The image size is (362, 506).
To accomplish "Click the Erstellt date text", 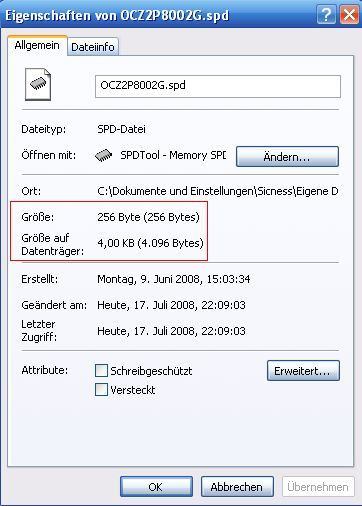I will [x=174, y=279].
